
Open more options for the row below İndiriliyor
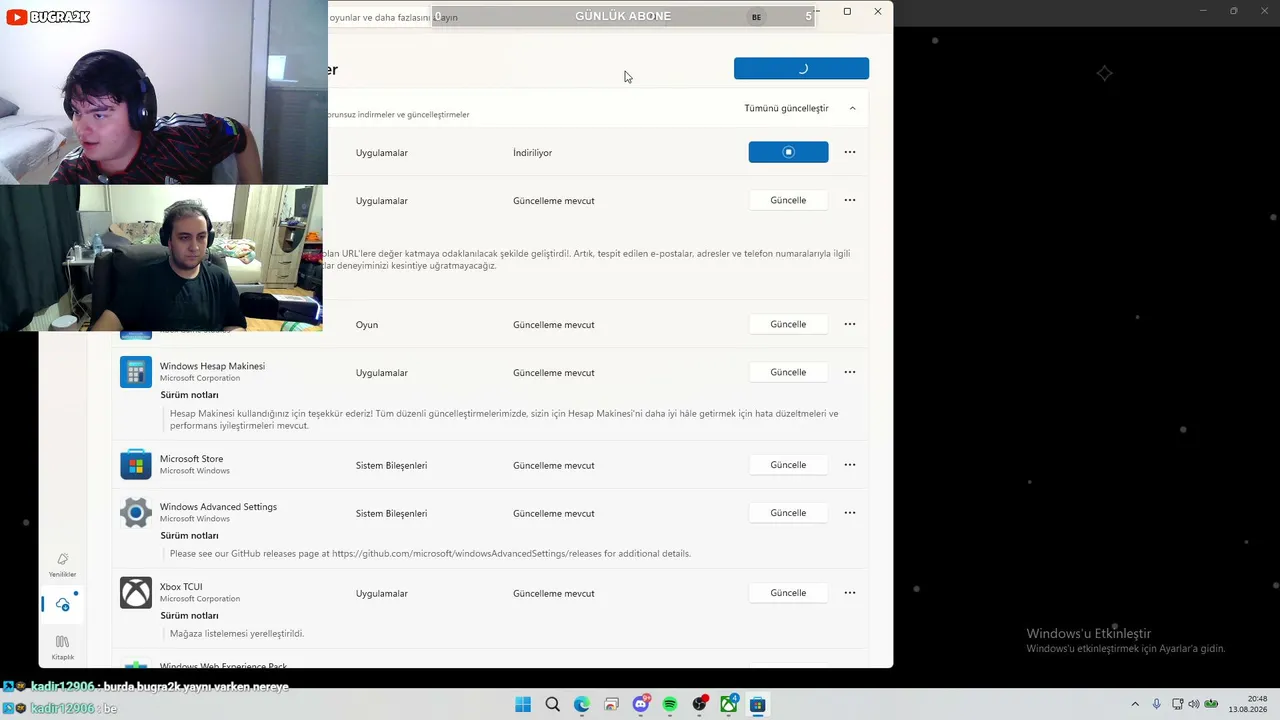click(850, 200)
